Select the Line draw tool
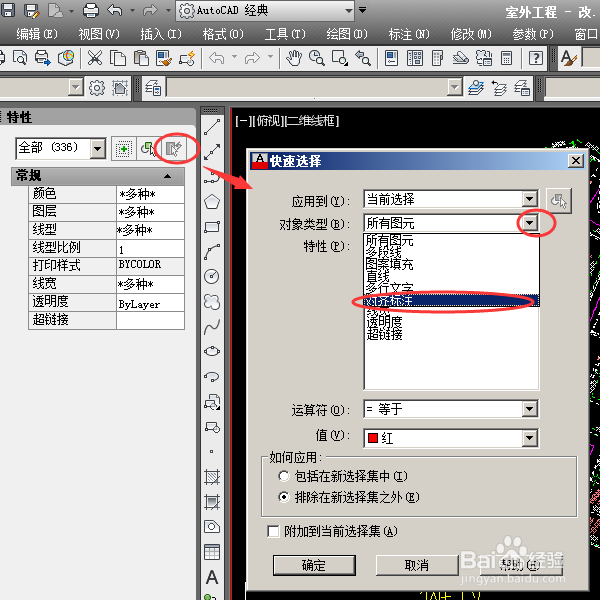600x600 pixels. click(212, 127)
